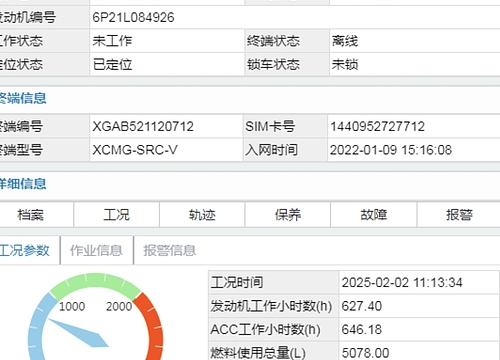Click the 终端状态 label
The image size is (500, 360).
tap(273, 41)
